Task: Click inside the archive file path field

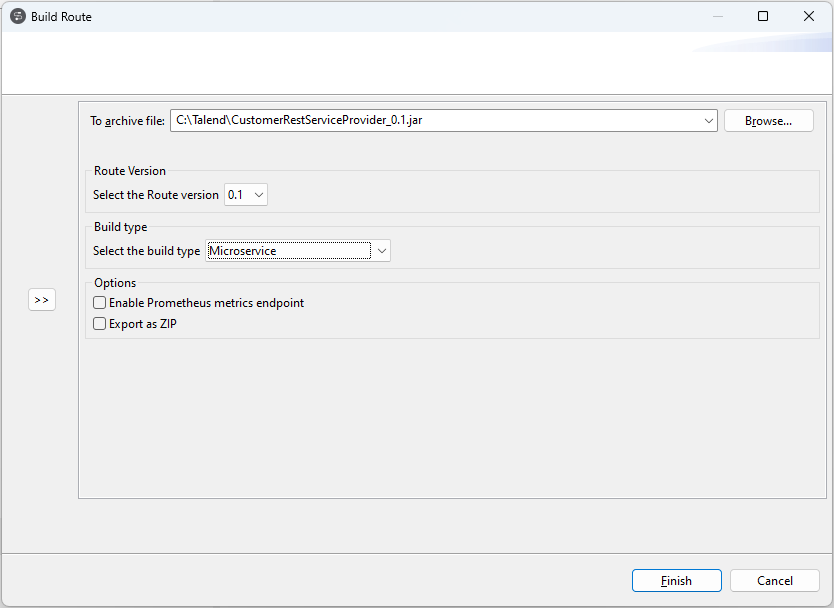Action: 430,121
